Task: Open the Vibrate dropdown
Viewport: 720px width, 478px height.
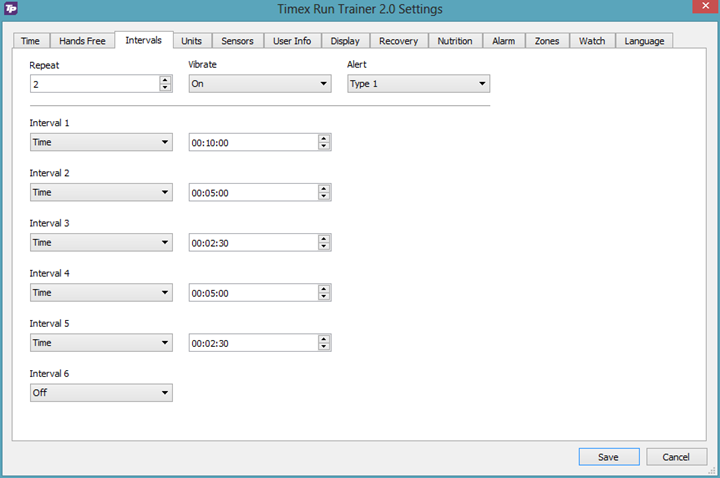Action: tap(260, 84)
